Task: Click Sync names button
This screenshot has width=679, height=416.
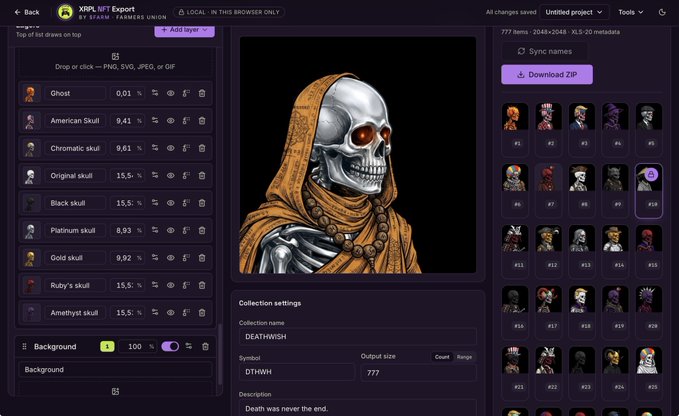Action: pyautogui.click(x=545, y=51)
